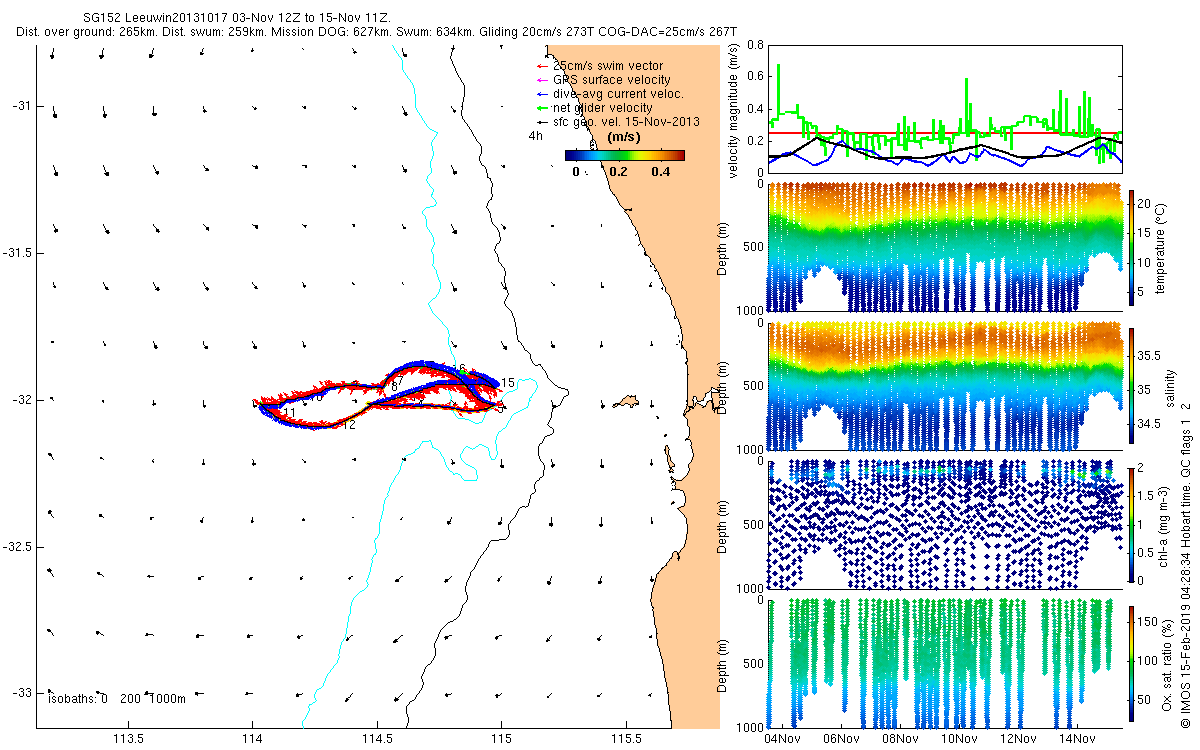The height and width of the screenshot is (750, 1200).
Task: Click the oxygen saturation depth section plot
Action: (x=946, y=663)
